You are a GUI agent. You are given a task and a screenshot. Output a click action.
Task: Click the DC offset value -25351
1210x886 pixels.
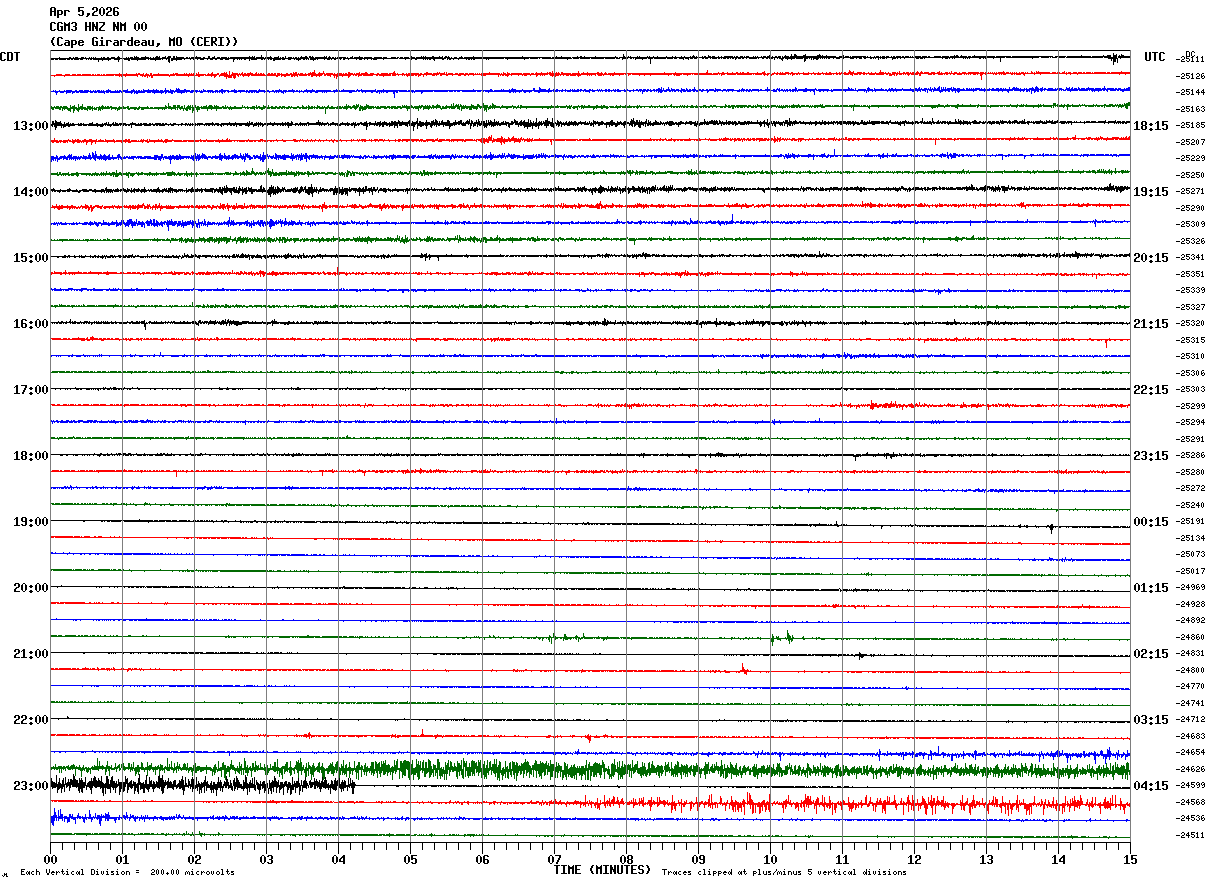click(x=1191, y=274)
